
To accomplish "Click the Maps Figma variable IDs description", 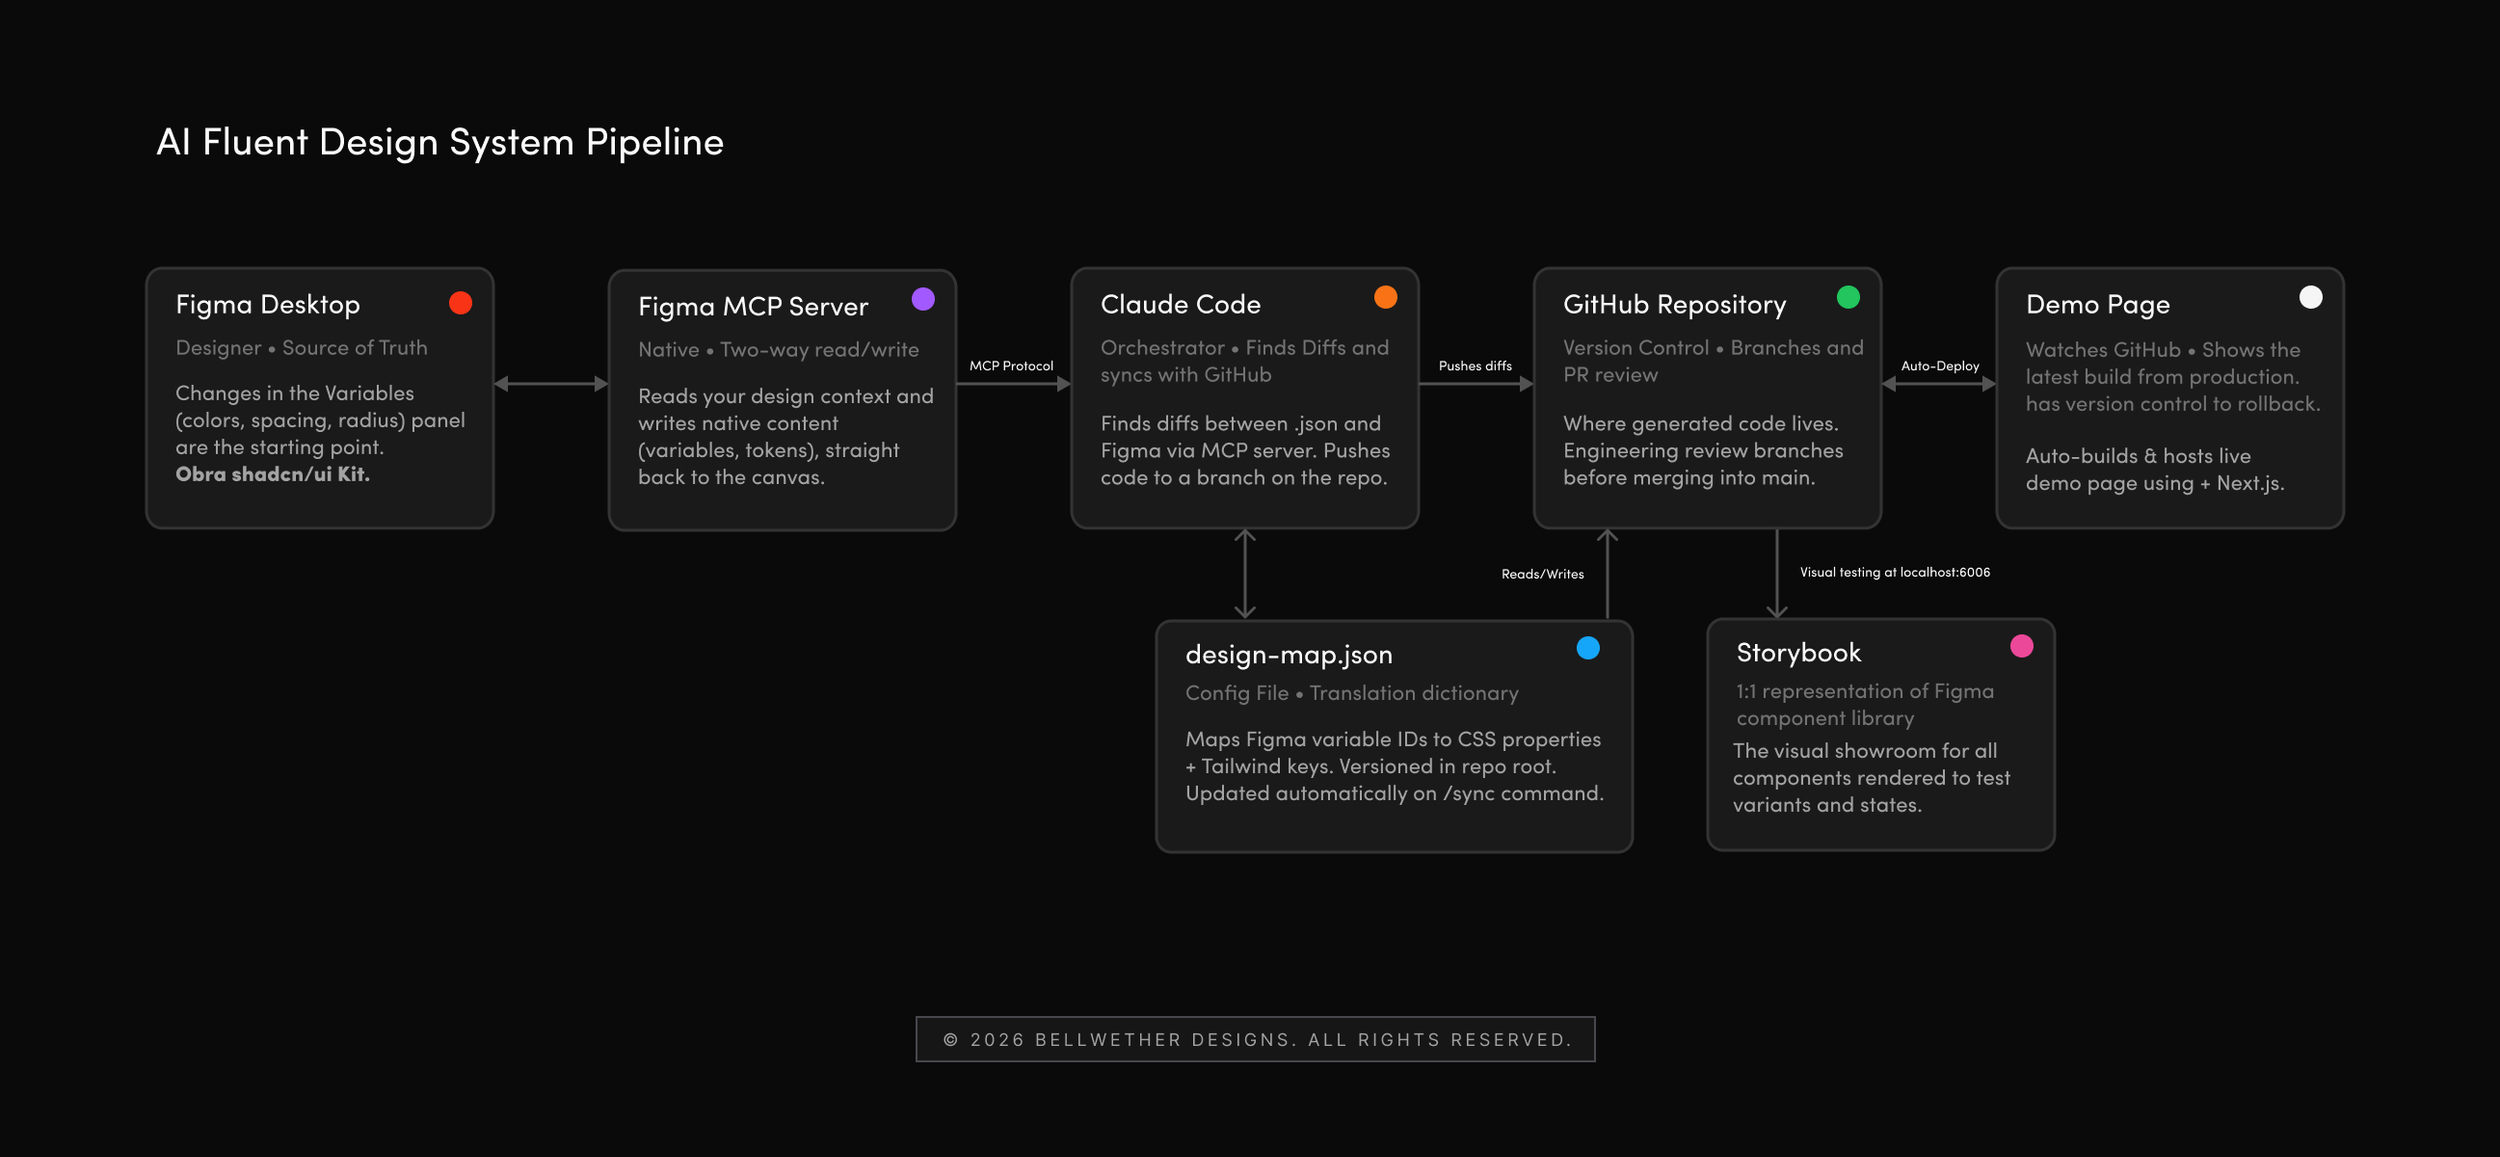I will click(1394, 766).
